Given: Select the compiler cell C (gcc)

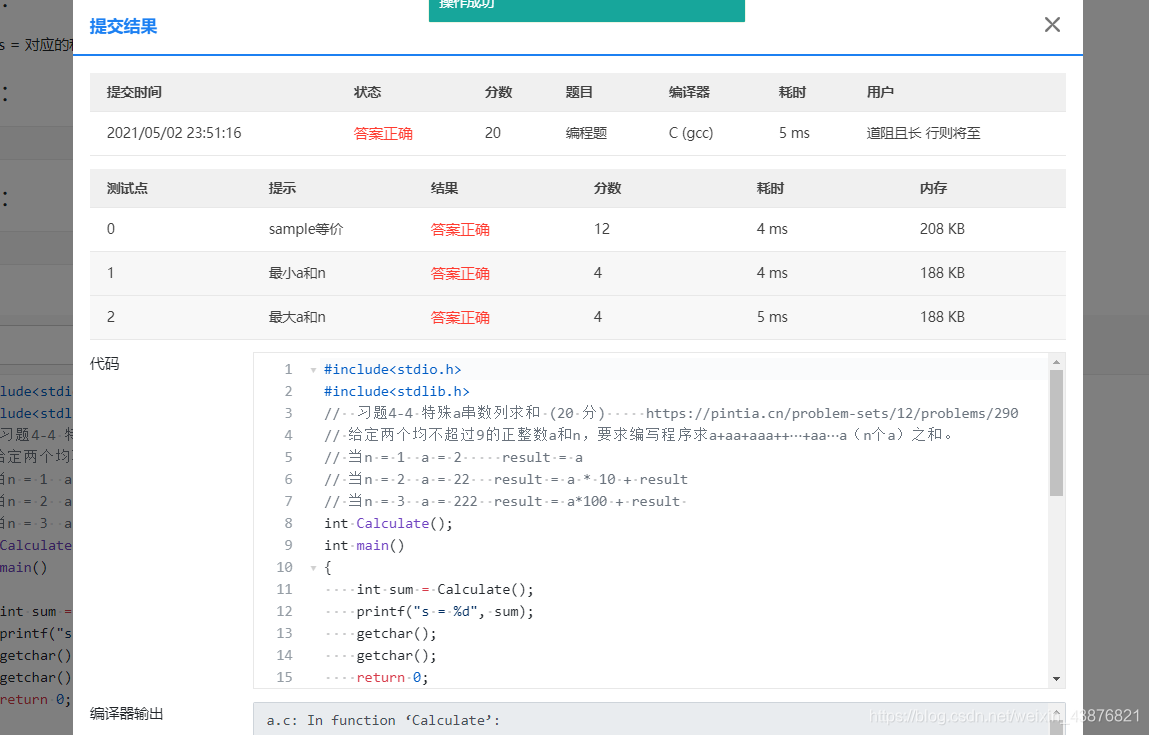Looking at the screenshot, I should point(690,131).
